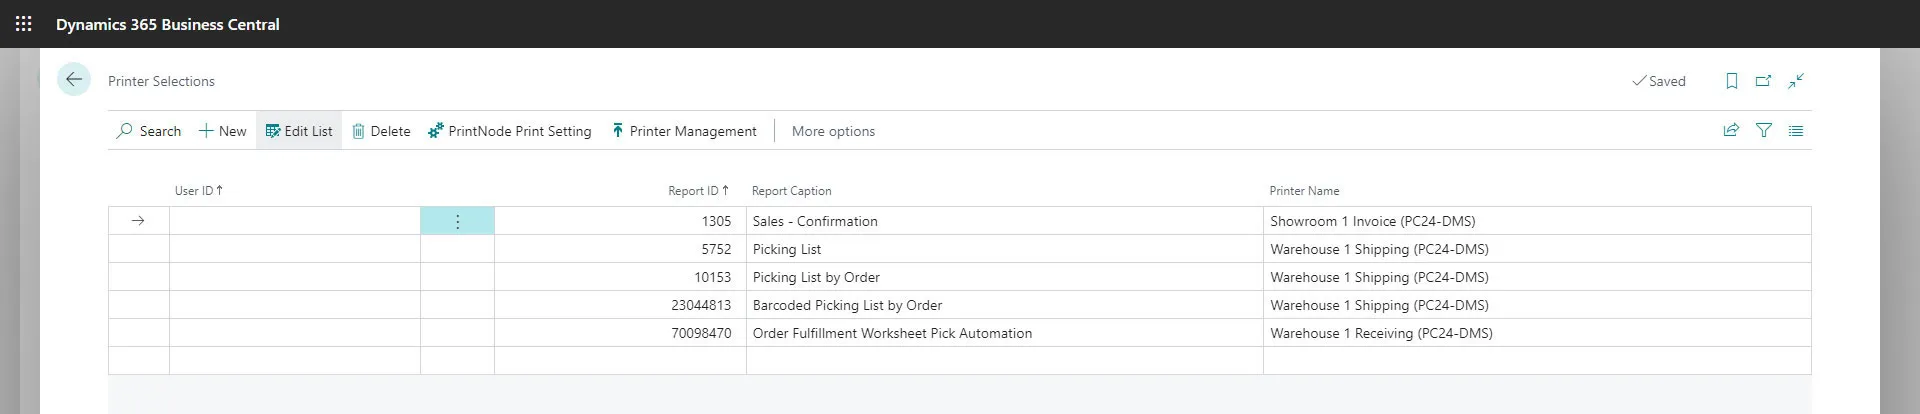The width and height of the screenshot is (1920, 414).
Task: Select the Warehouse 1 Receiving printer cell
Action: [x=1380, y=333]
